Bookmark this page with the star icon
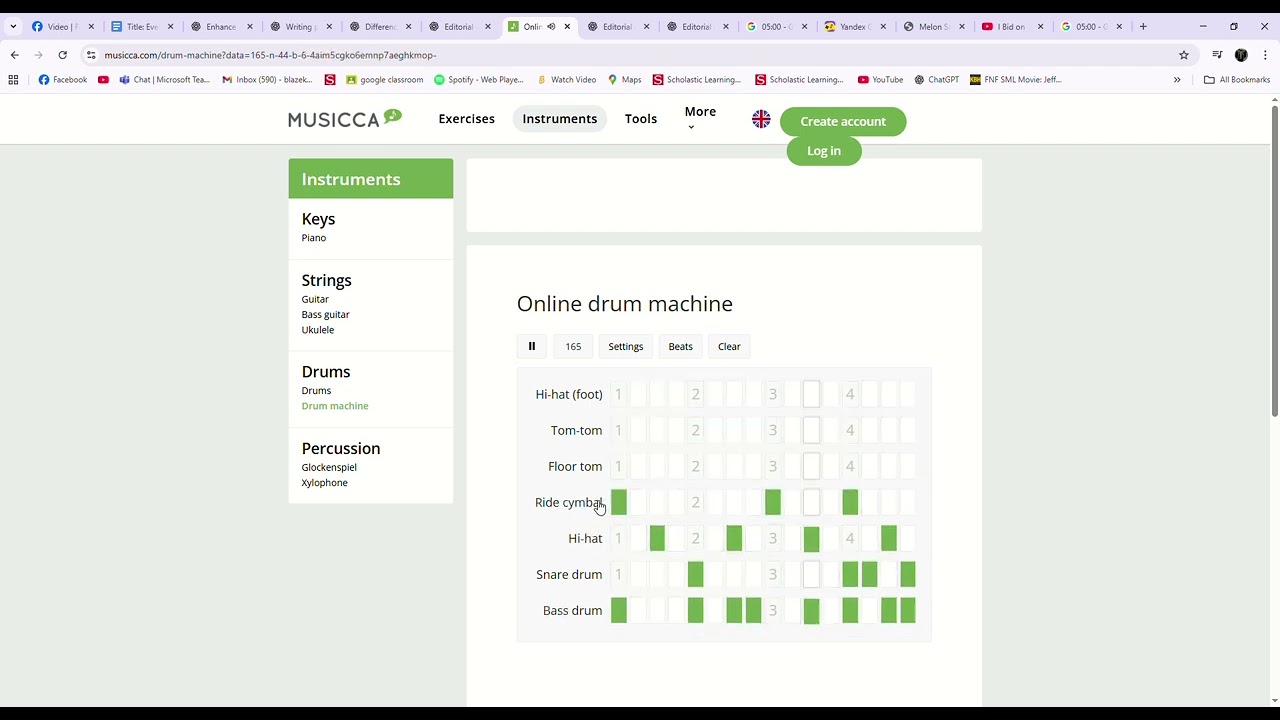This screenshot has width=1280, height=720. click(1184, 55)
